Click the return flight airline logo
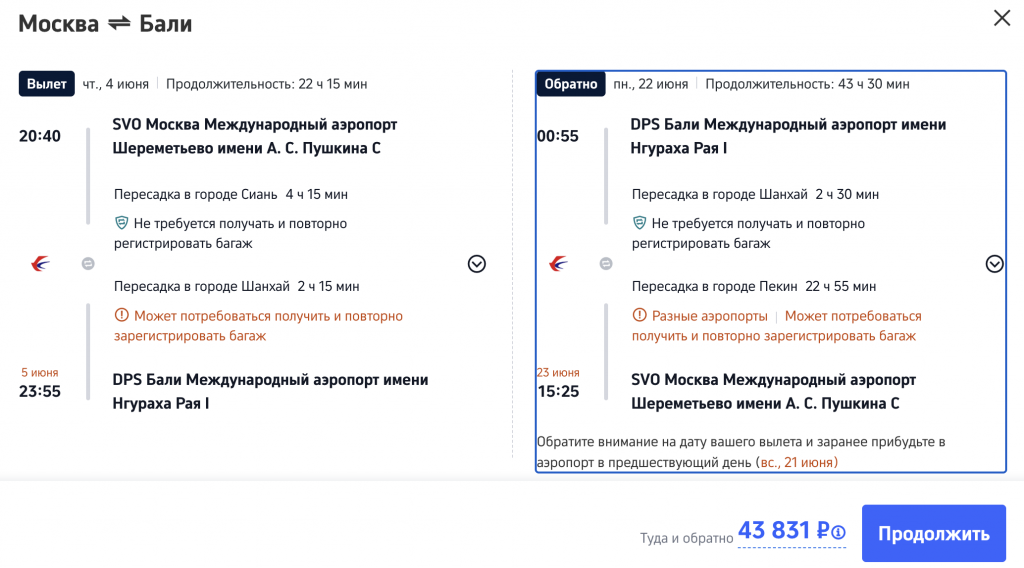The height and width of the screenshot is (568, 1024). [x=558, y=264]
